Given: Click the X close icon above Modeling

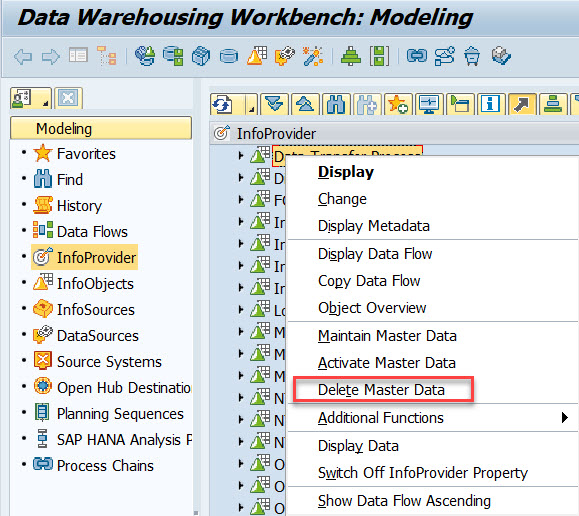Looking at the screenshot, I should (68, 98).
